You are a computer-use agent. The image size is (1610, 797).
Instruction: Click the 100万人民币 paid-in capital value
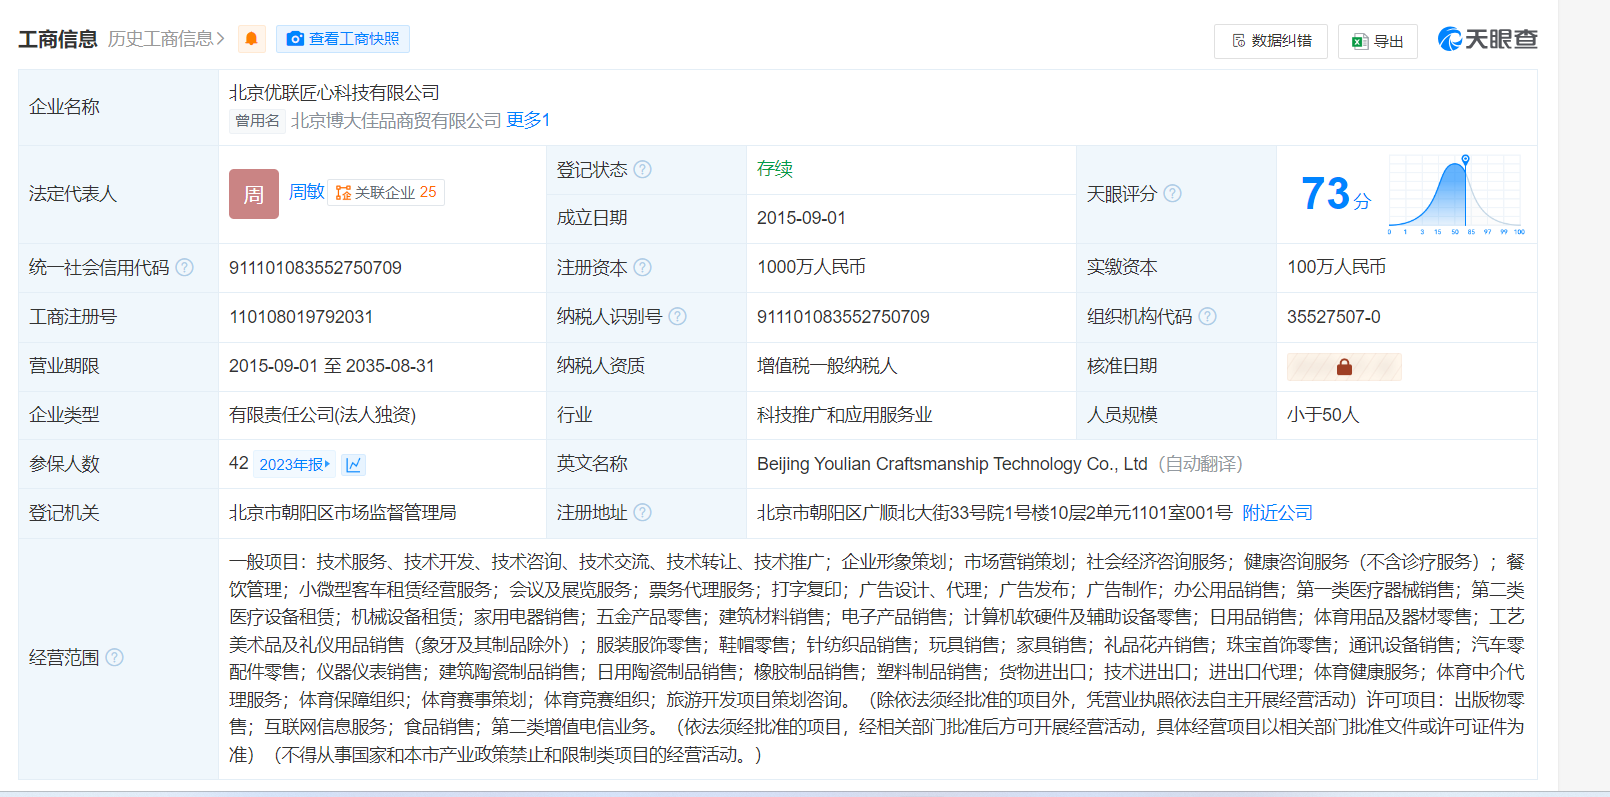pos(1336,268)
